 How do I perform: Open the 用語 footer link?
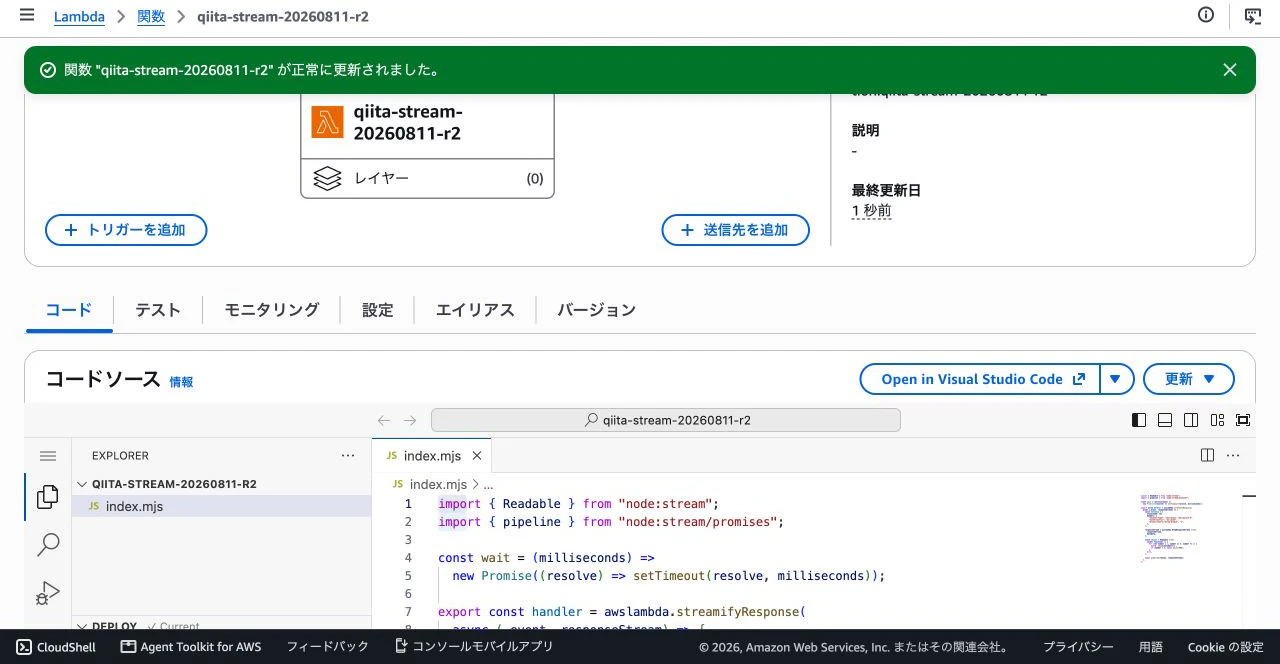click(1151, 647)
